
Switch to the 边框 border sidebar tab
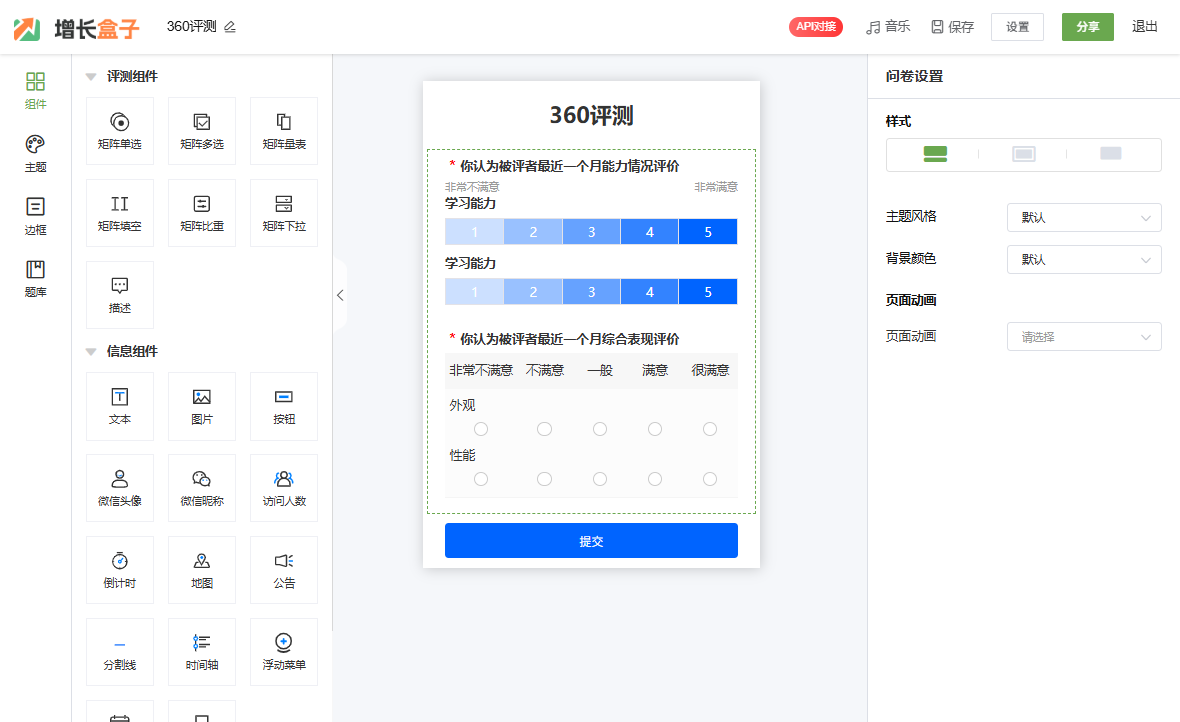pos(35,216)
